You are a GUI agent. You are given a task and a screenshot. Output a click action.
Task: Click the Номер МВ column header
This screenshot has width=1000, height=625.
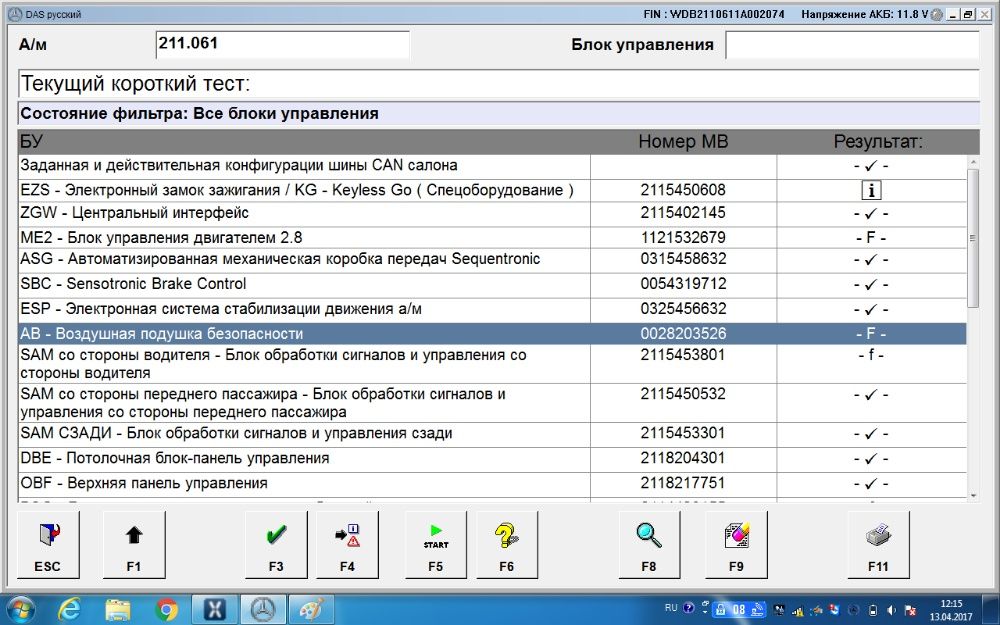point(683,142)
